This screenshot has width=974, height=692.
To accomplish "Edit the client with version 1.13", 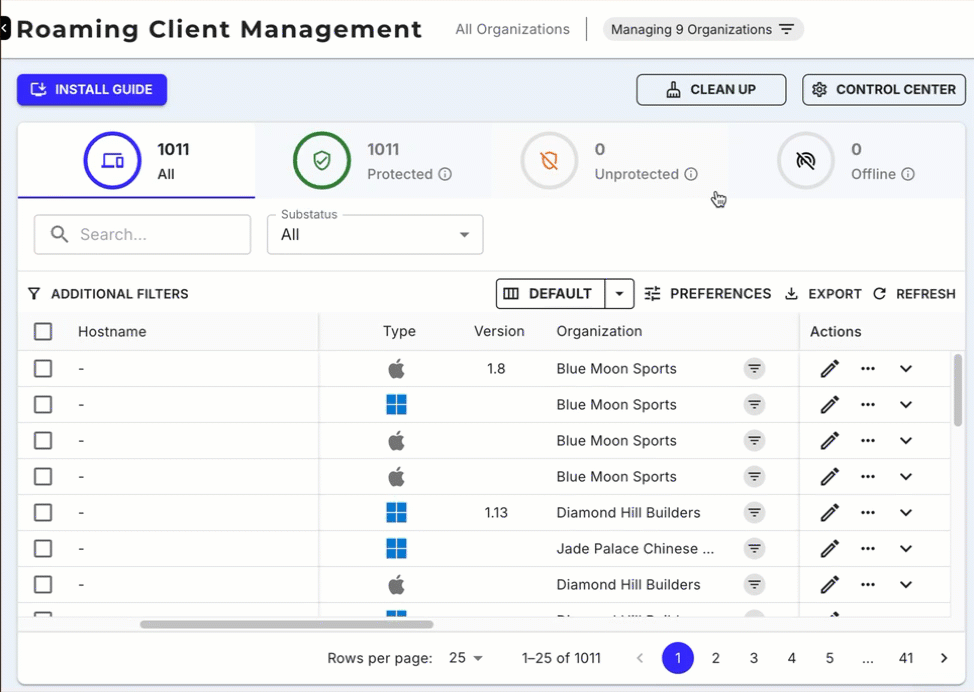I will (x=829, y=513).
